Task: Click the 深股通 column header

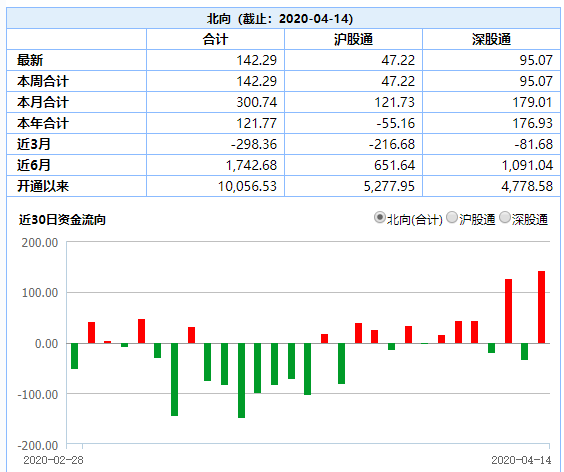Action: click(491, 39)
